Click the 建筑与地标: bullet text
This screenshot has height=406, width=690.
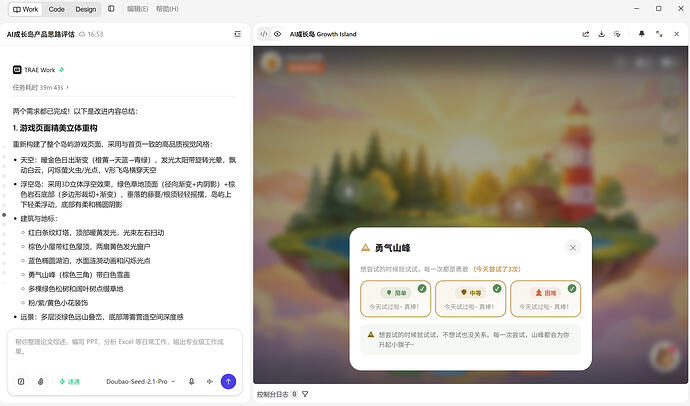(39, 219)
